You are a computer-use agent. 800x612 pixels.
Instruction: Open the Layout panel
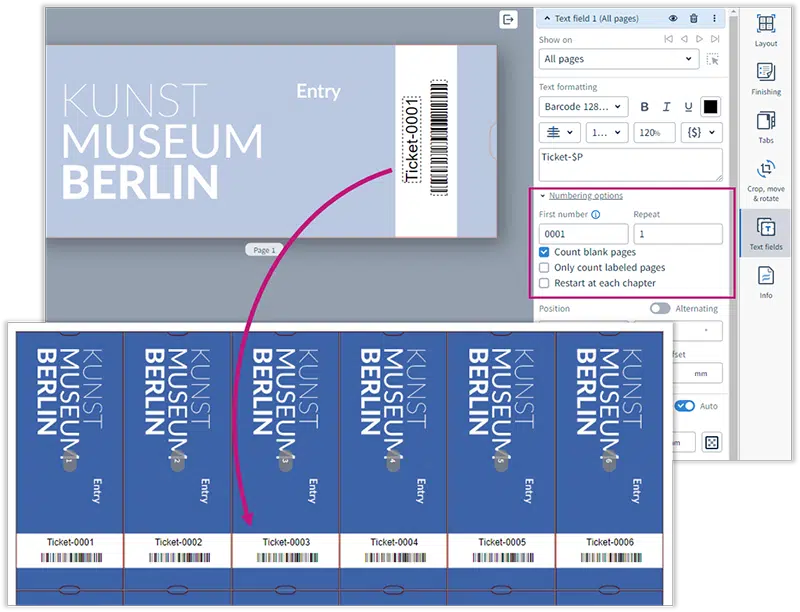point(766,31)
